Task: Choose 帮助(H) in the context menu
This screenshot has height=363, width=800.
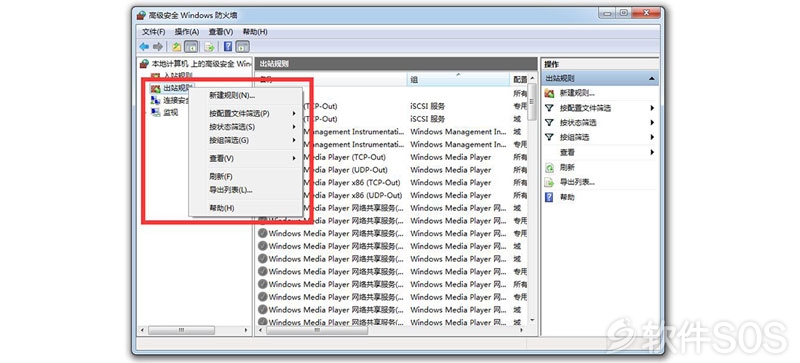Action: tap(245, 208)
